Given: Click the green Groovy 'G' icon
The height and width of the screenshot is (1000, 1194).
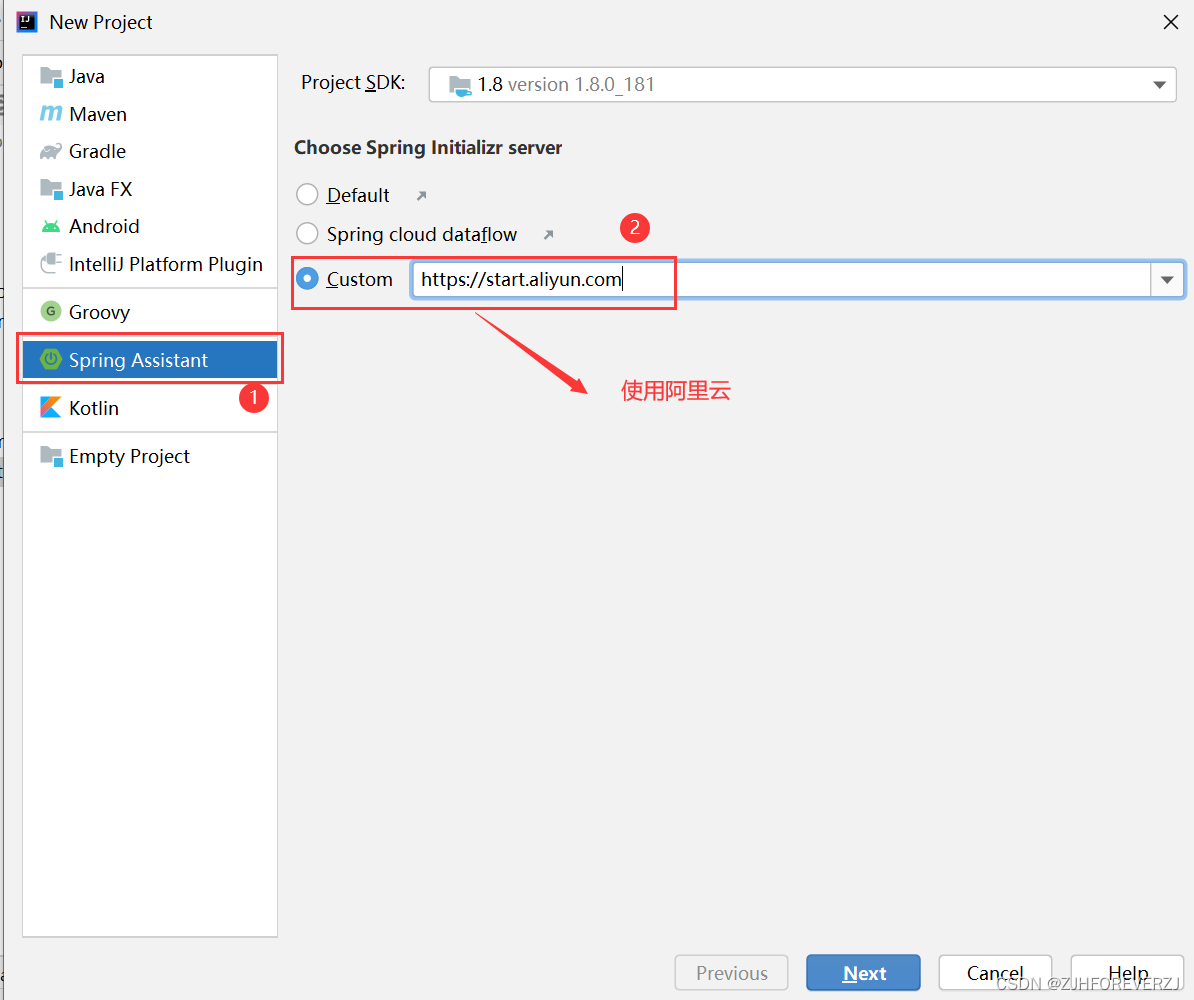Looking at the screenshot, I should [x=51, y=312].
